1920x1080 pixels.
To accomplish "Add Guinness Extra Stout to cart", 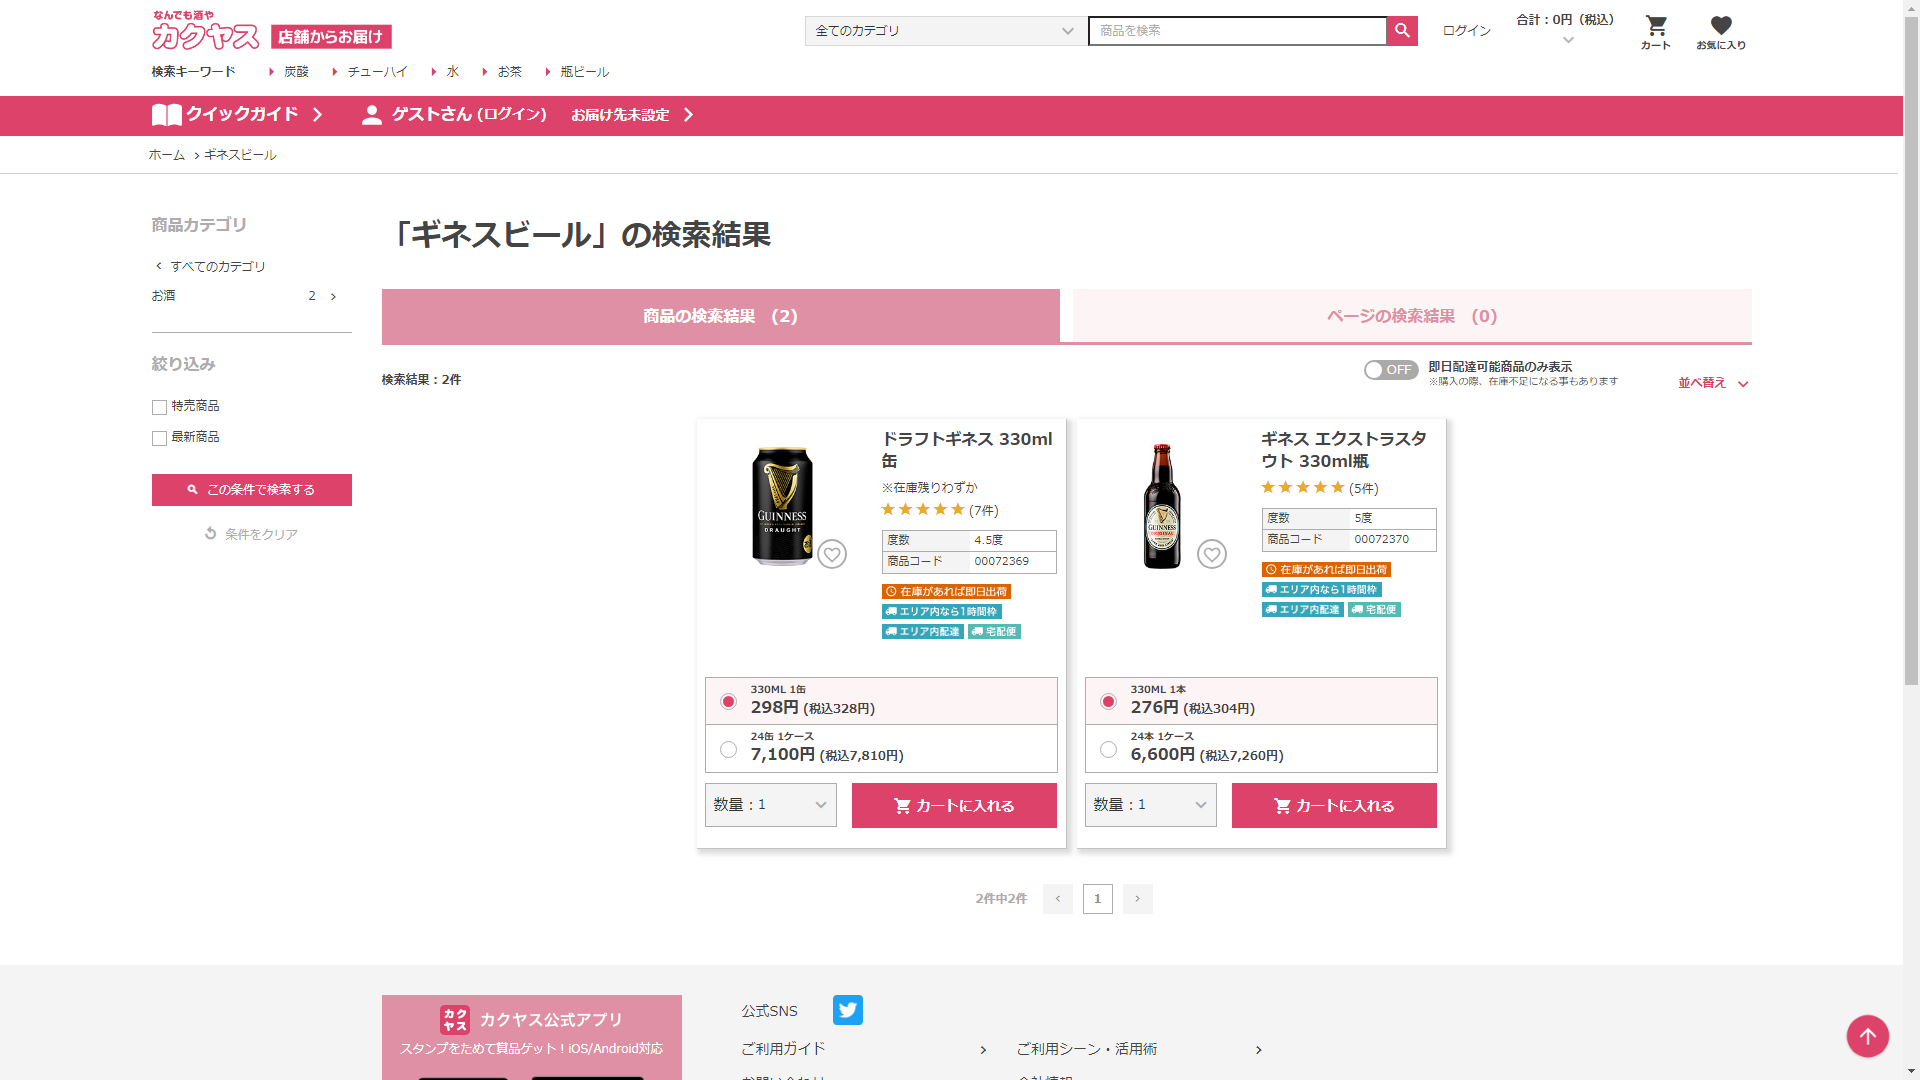I will (1333, 805).
